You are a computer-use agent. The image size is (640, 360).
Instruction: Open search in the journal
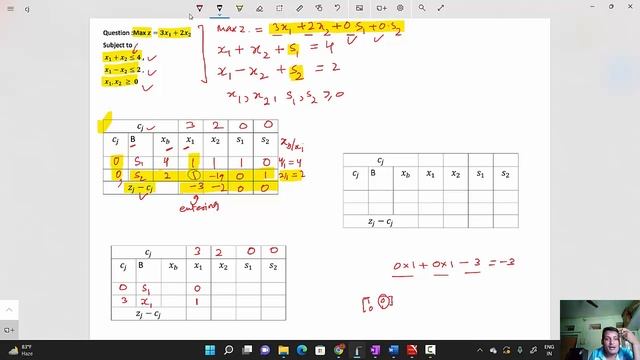pyautogui.click(x=422, y=8)
